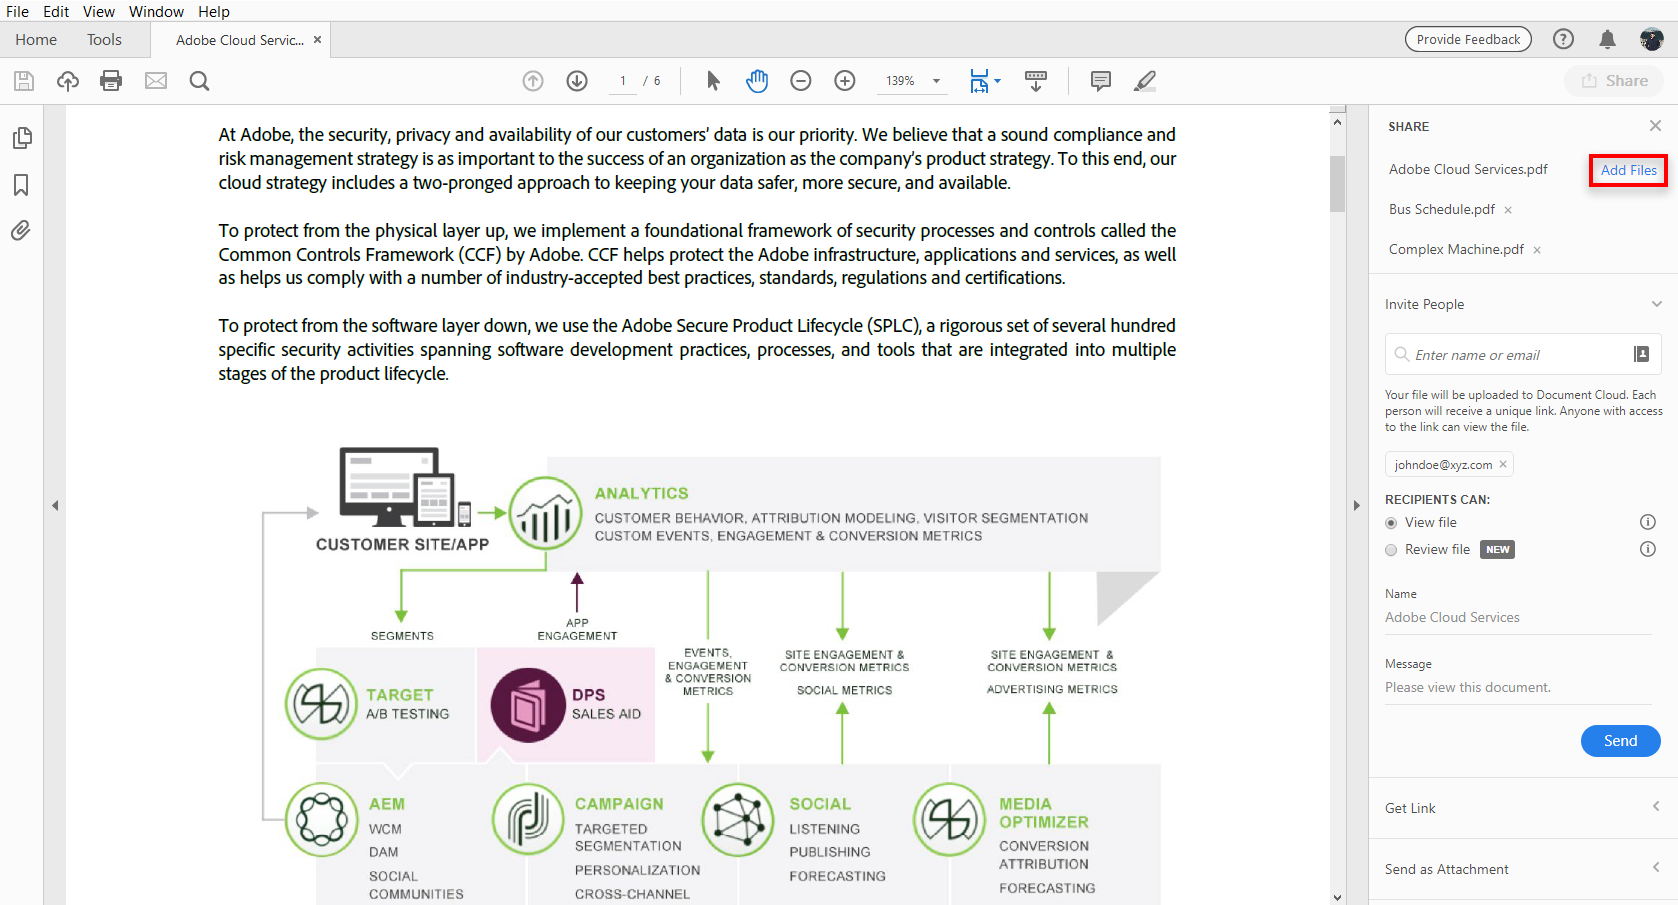Open the Help question mark icon
The height and width of the screenshot is (905, 1678).
[1563, 39]
